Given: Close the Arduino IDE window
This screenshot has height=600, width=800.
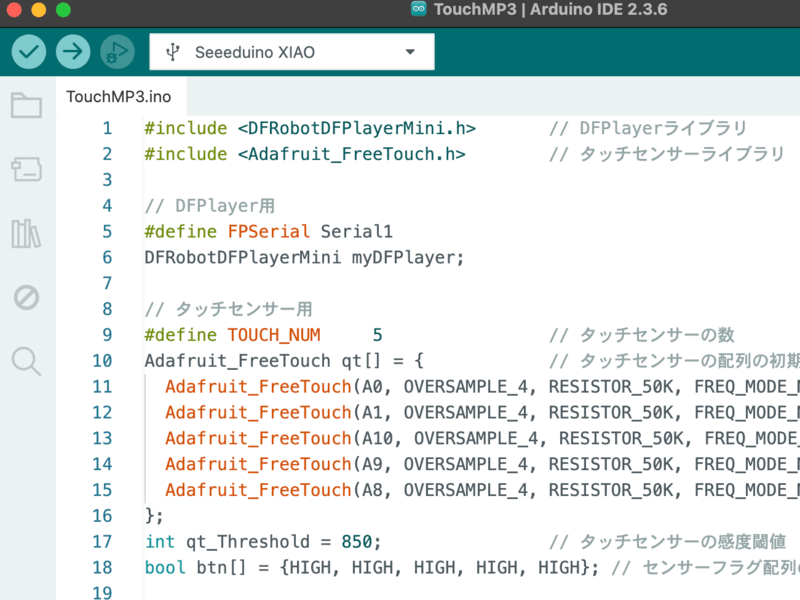Looking at the screenshot, I should (x=14, y=10).
